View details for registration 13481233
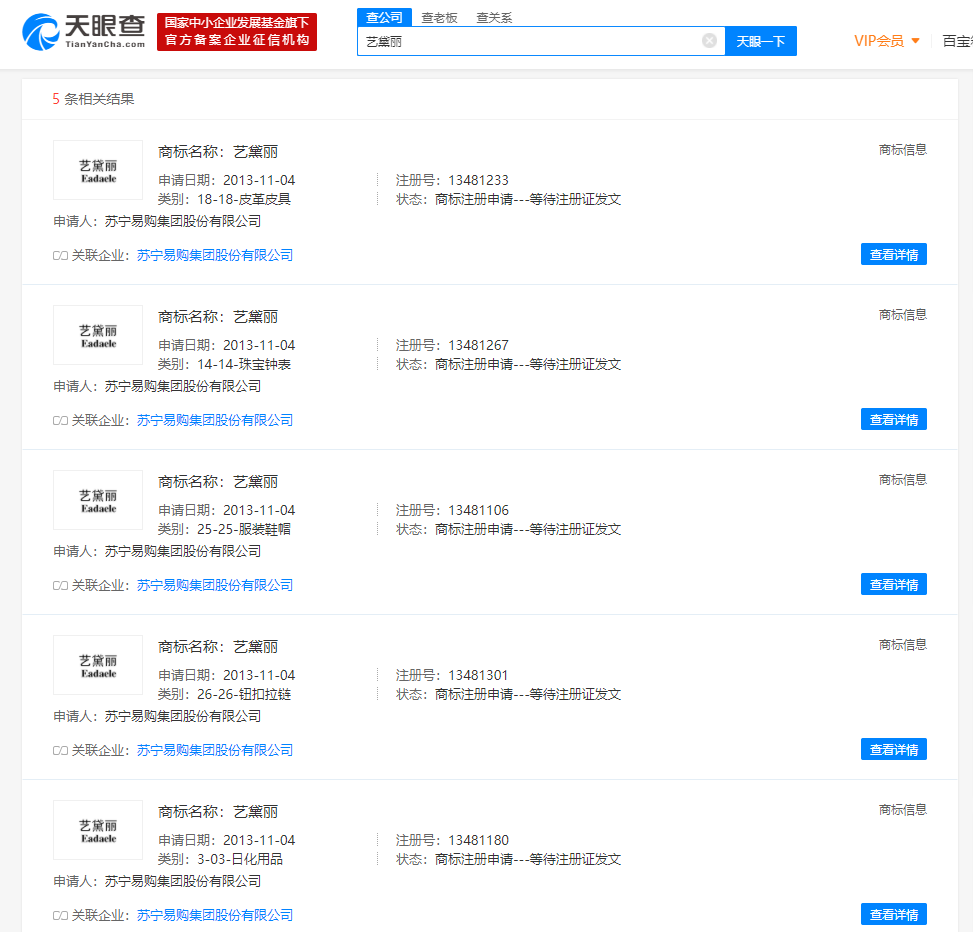 click(894, 254)
